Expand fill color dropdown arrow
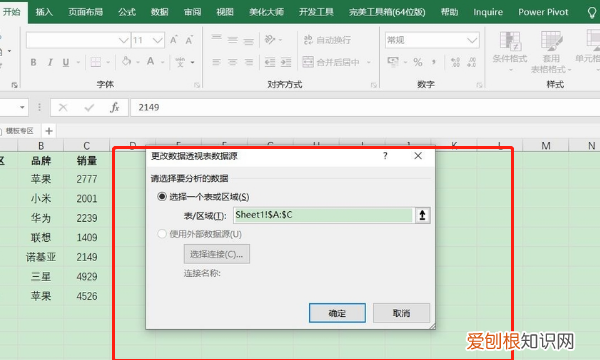Screen dimensions: 600x360 (138, 62)
